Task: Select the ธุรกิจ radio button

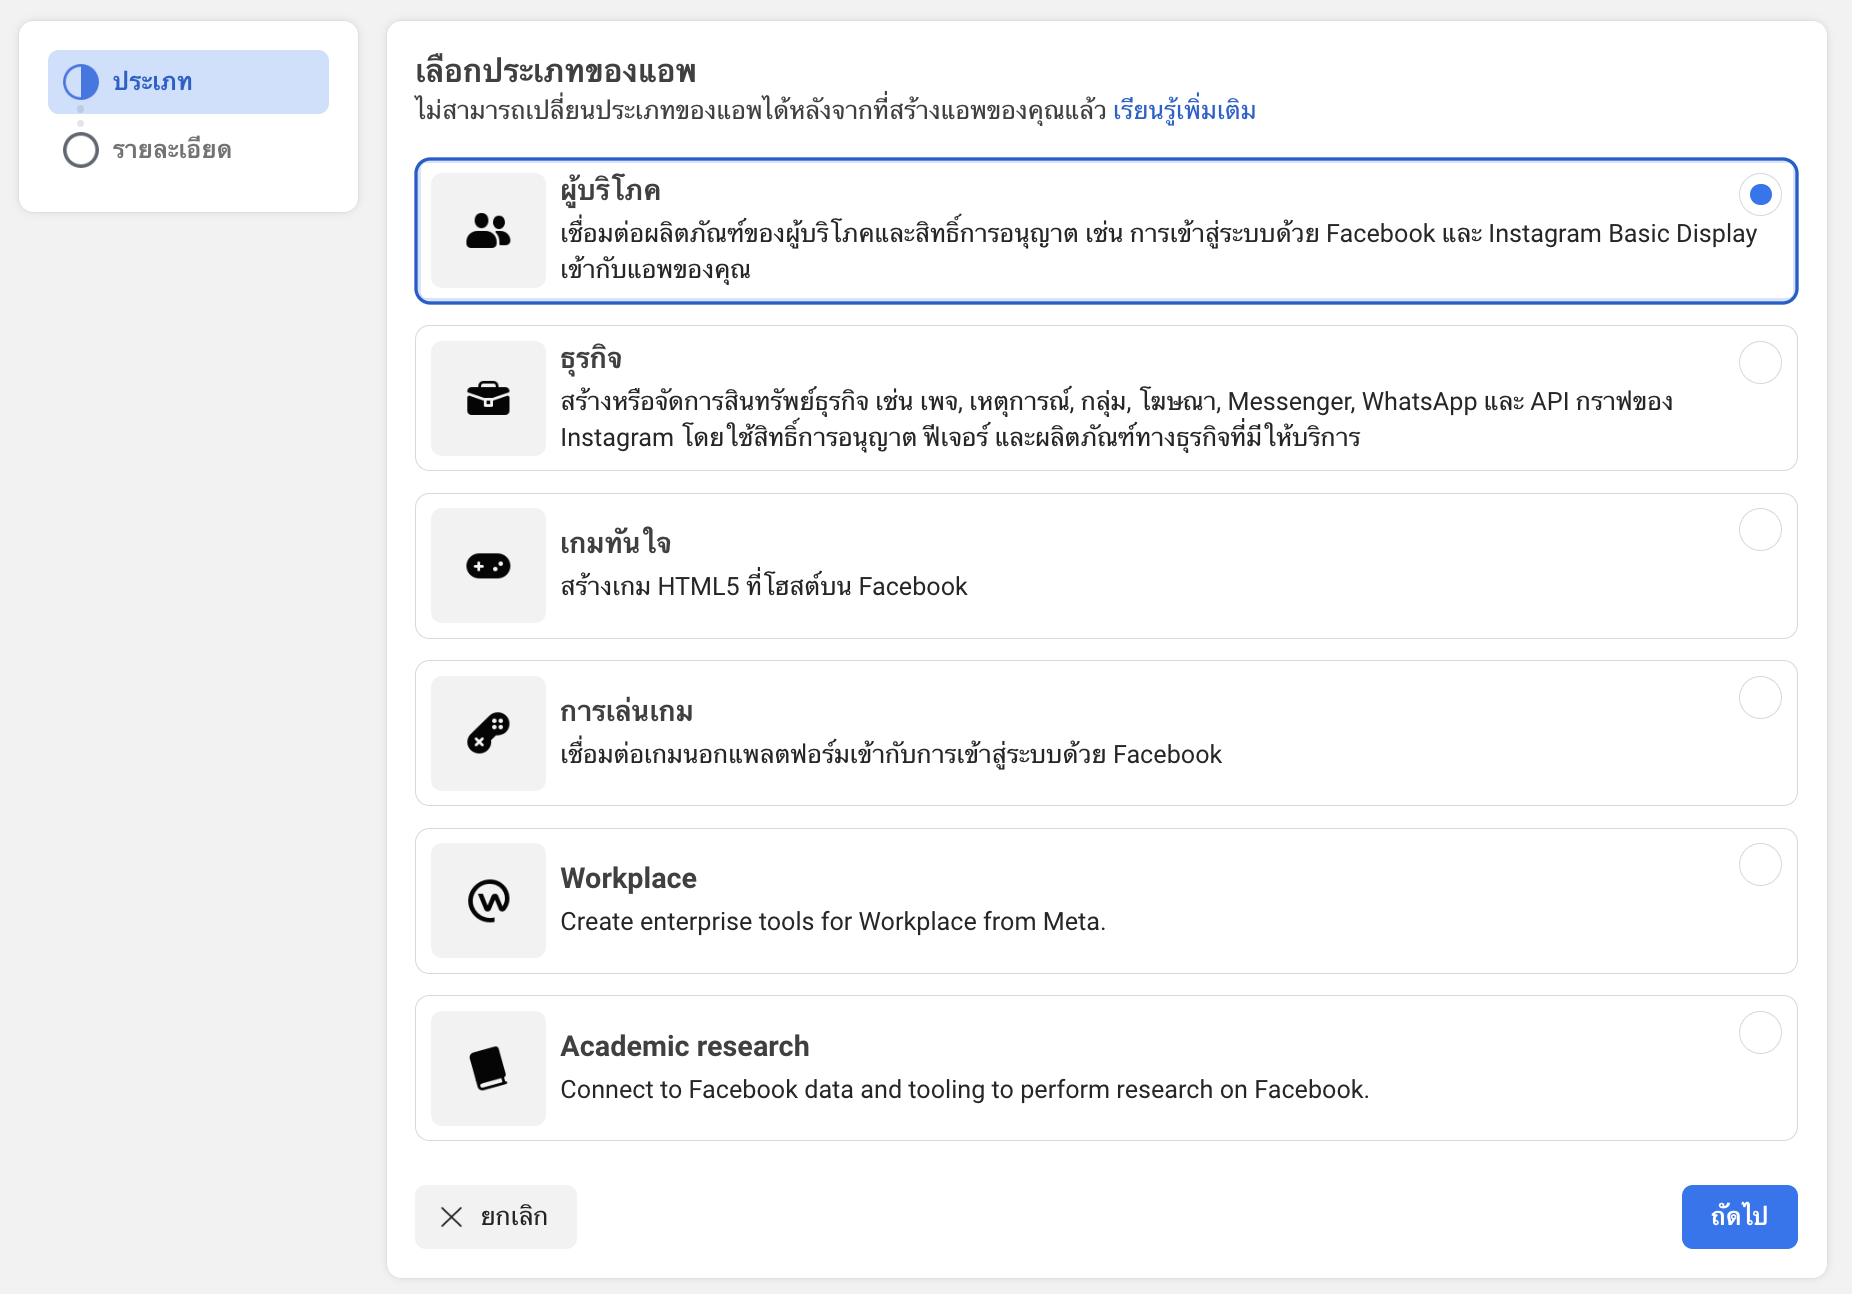Action: coord(1760,362)
